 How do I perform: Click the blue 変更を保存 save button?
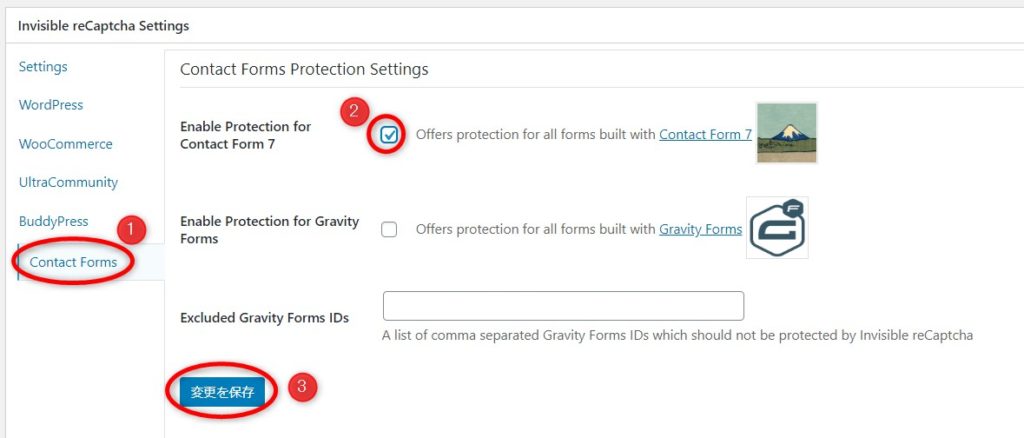pos(222,392)
